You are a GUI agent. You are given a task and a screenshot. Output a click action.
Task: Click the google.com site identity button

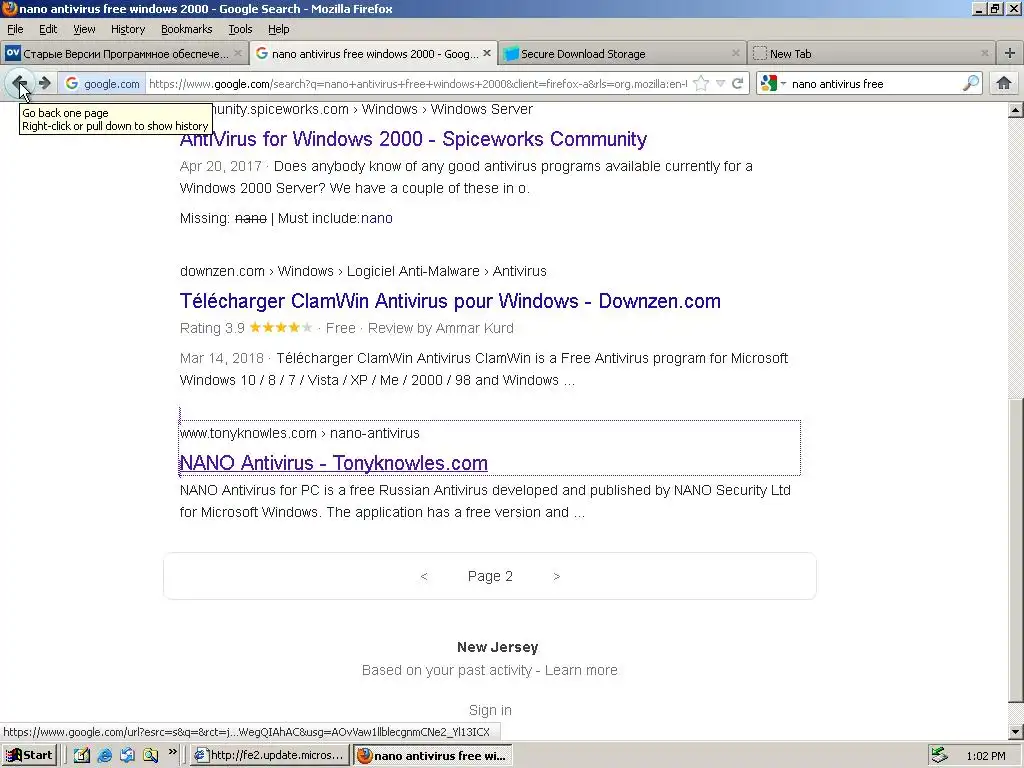(x=102, y=84)
